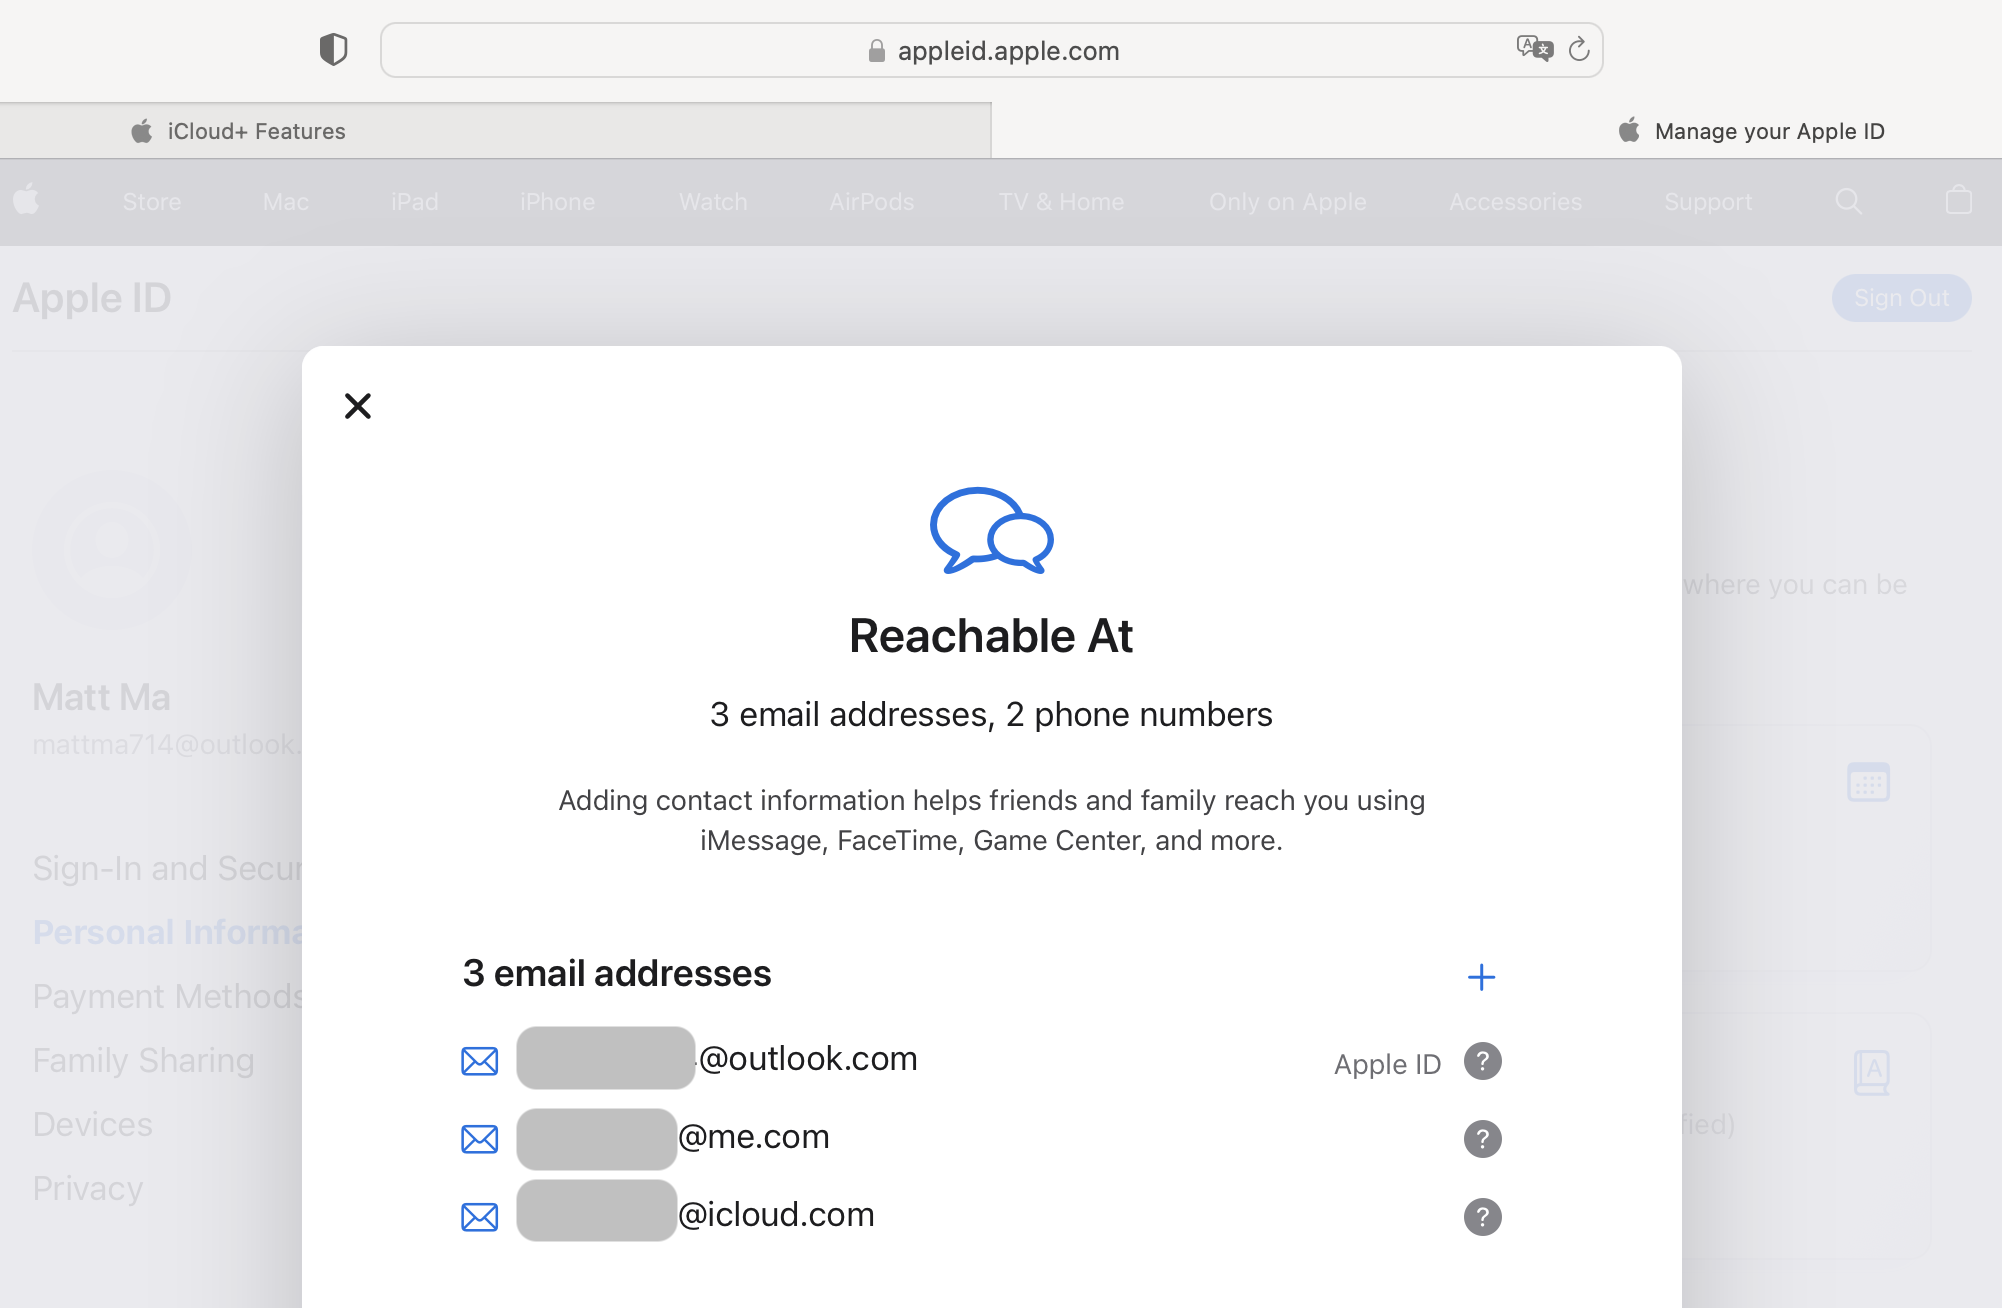Open Family Sharing in the sidebar
Viewport: 2002px width, 1308px height.
pos(143,1060)
